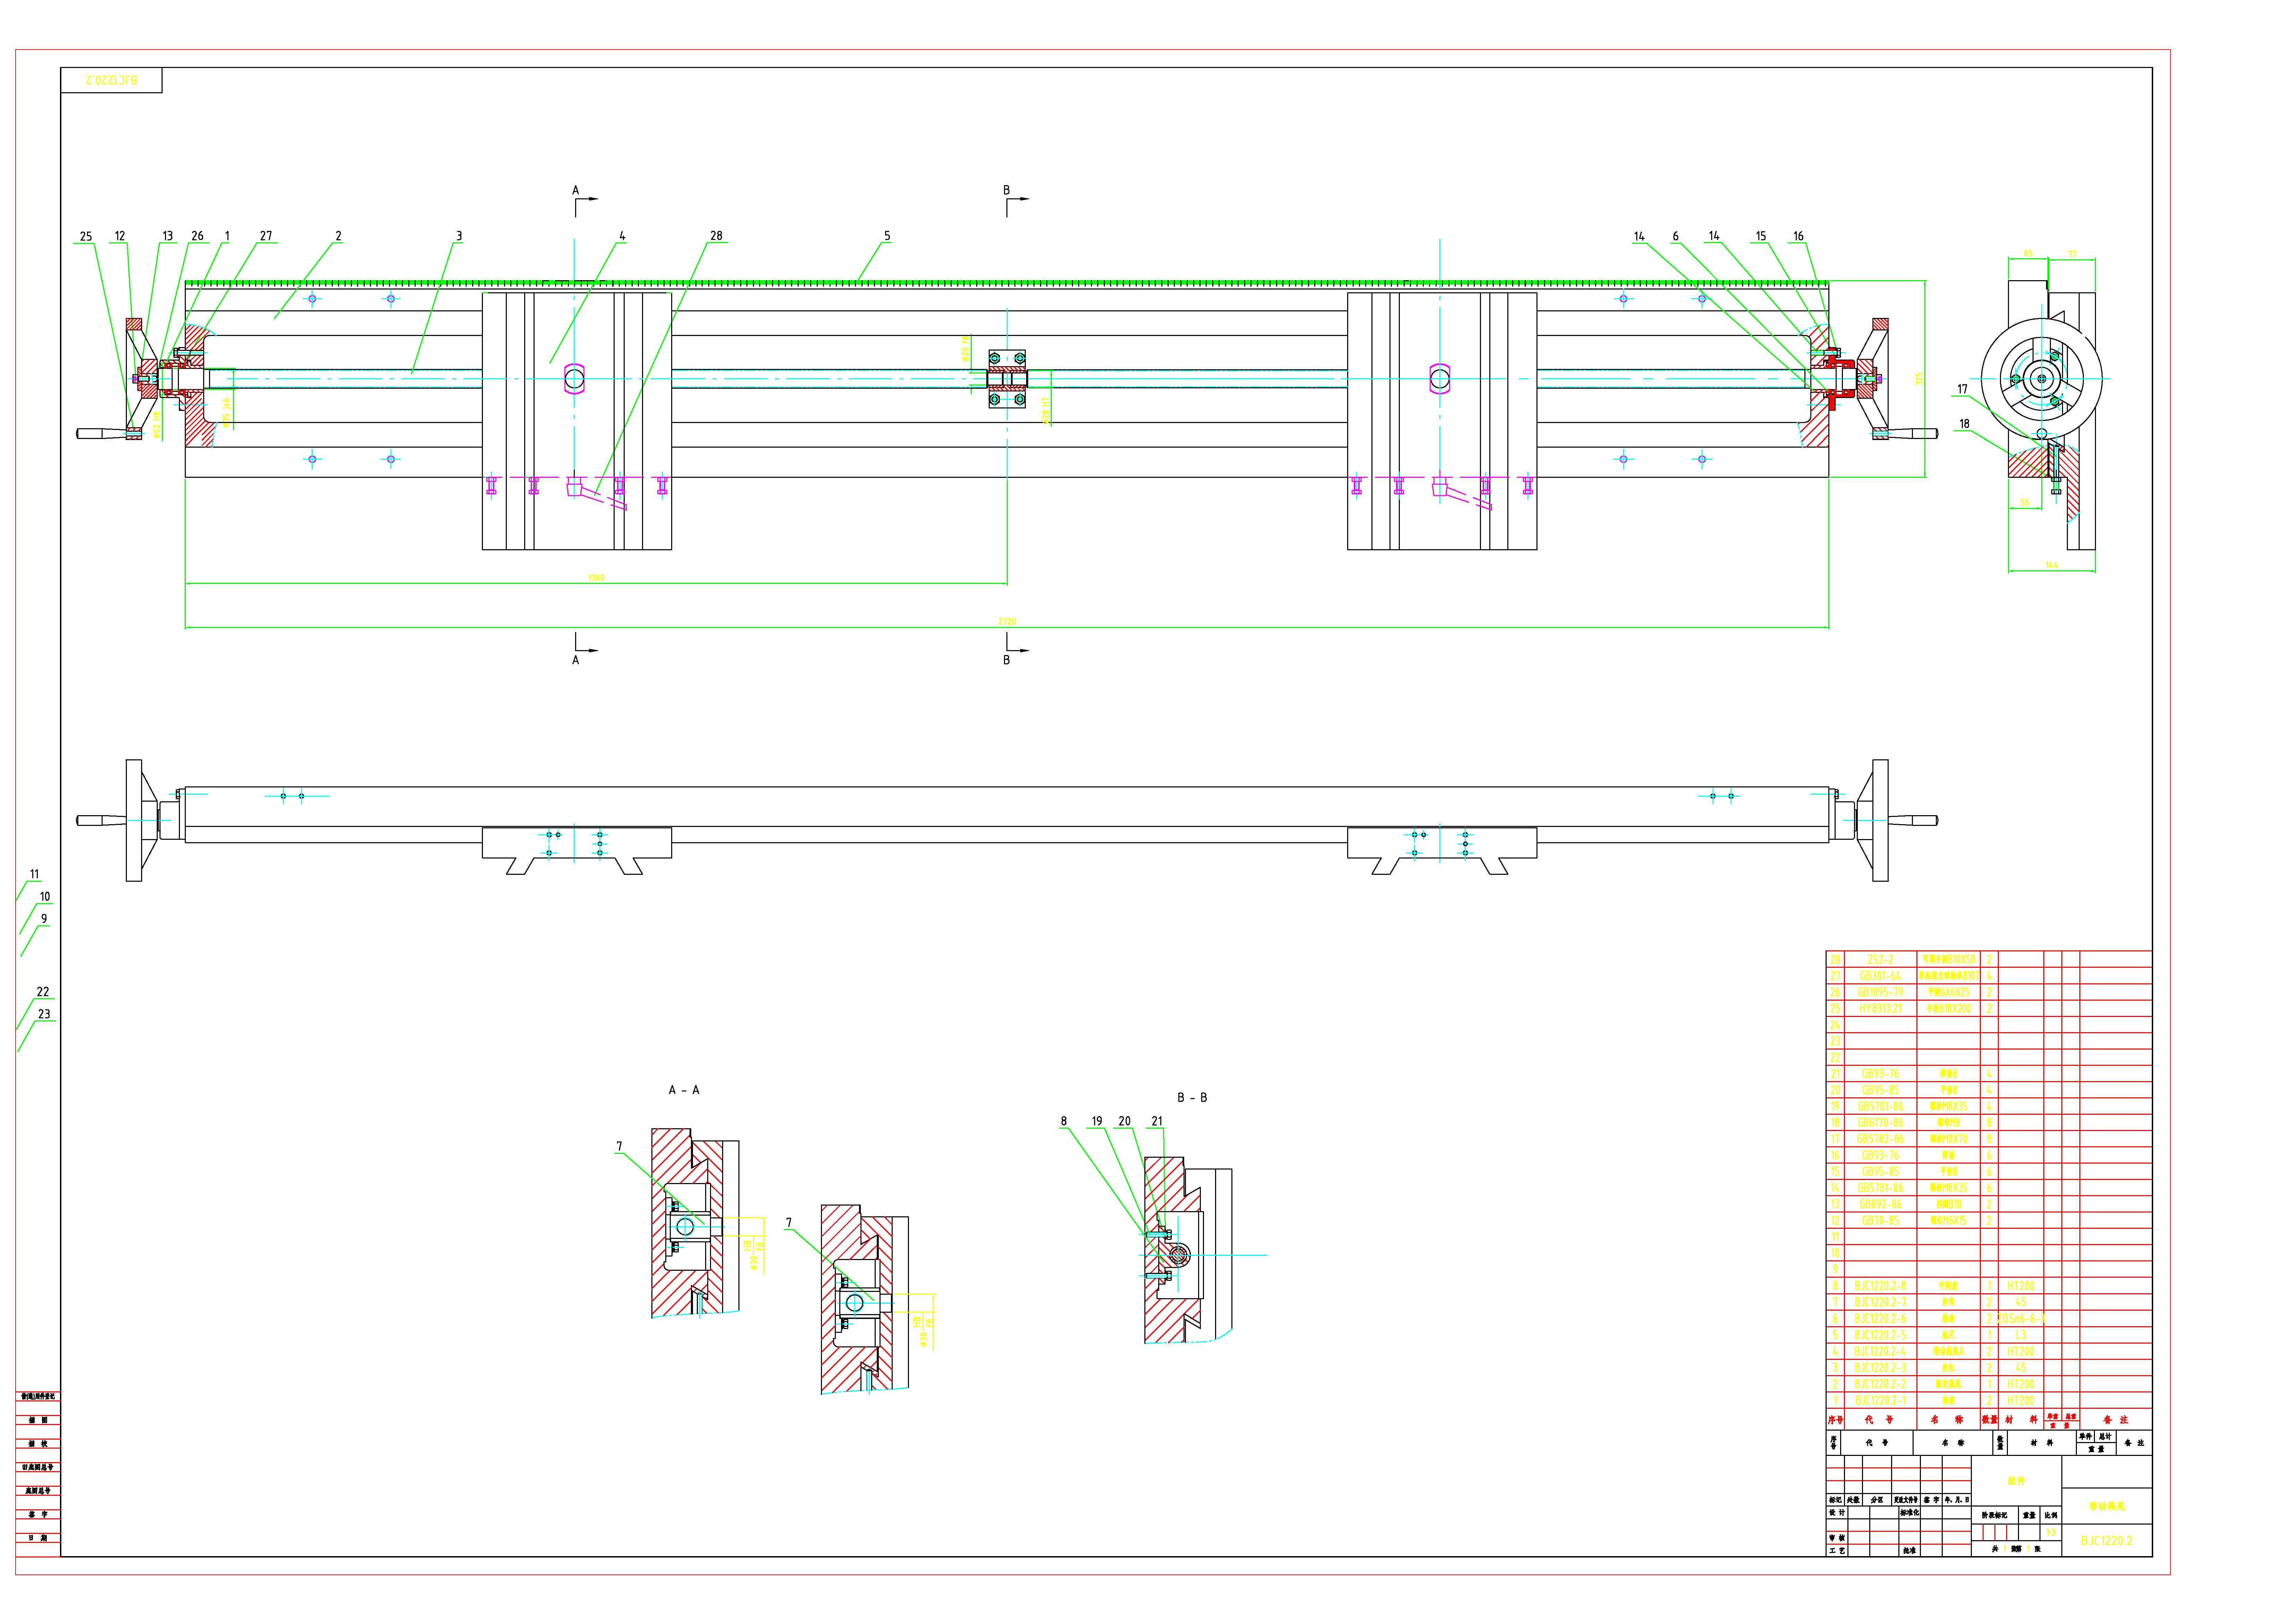This screenshot has width=2296, height=1622.
Task: Select callout number 6 above main view
Action: tap(1676, 237)
